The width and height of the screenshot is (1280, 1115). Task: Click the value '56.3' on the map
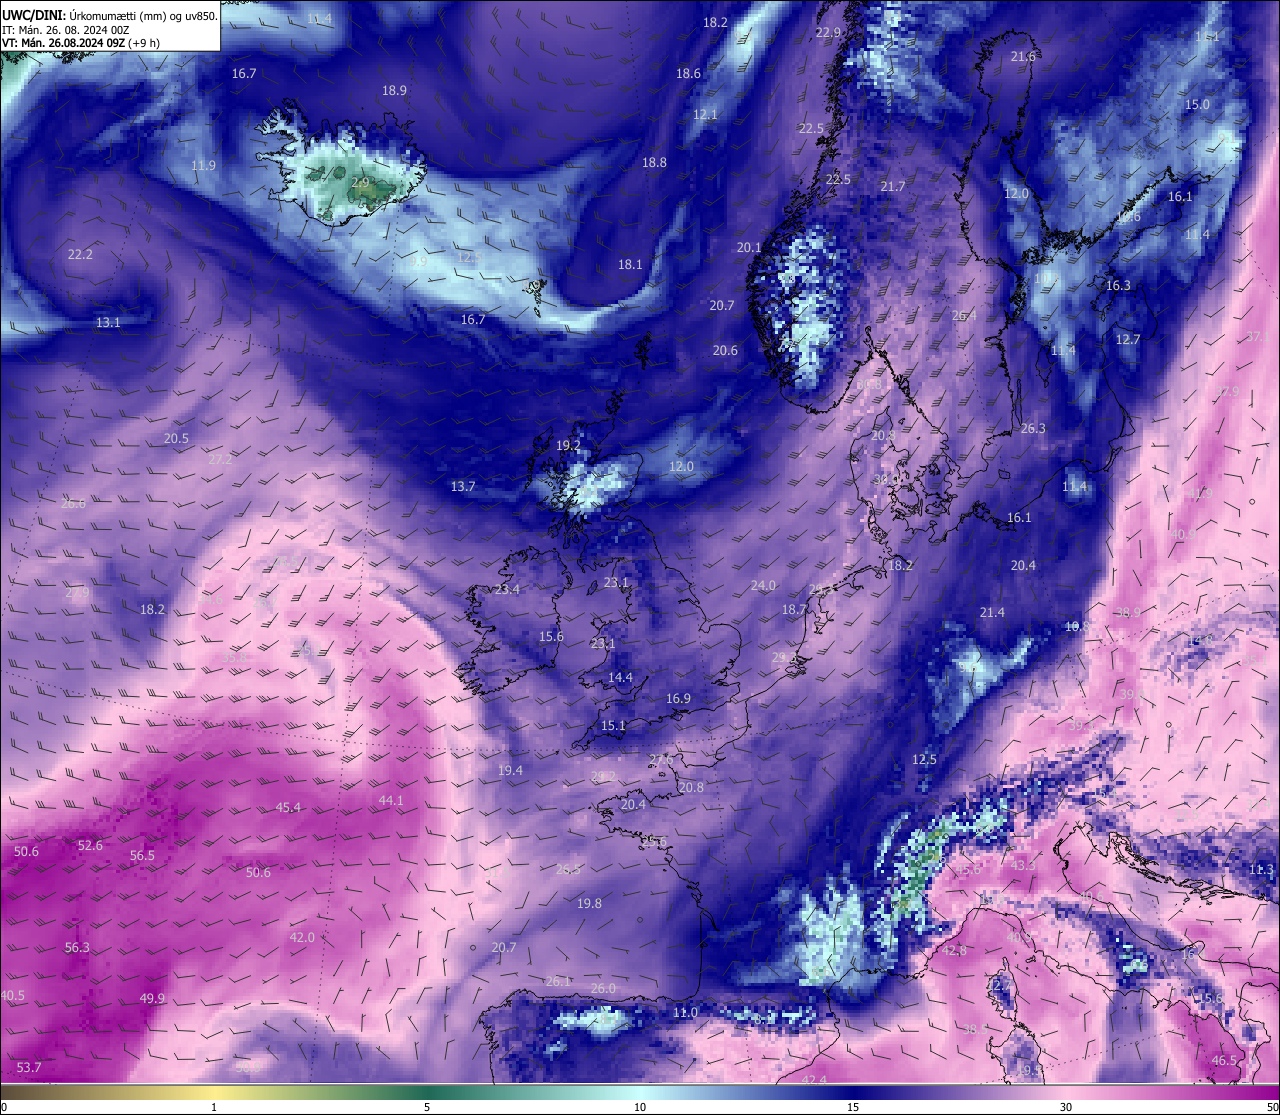(77, 947)
